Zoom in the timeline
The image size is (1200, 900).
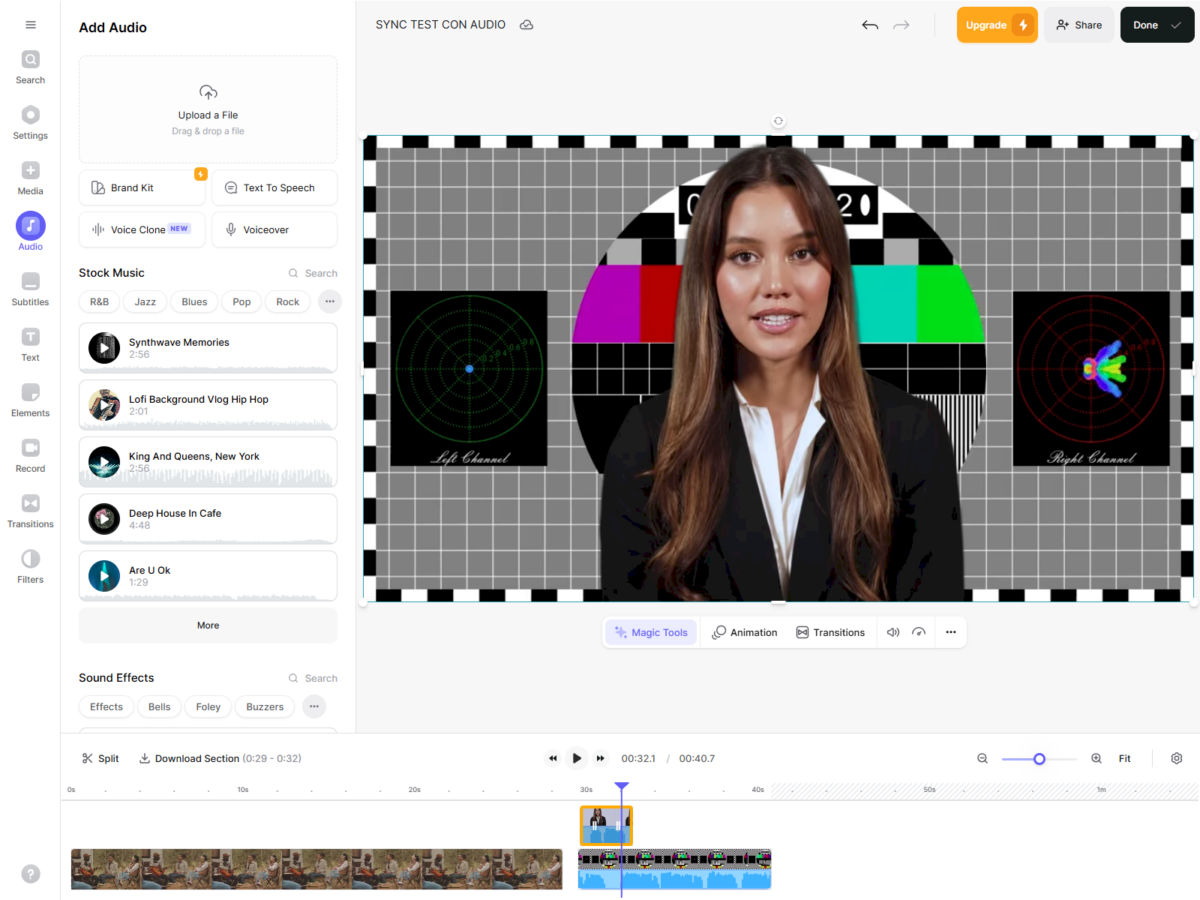[1096, 759]
